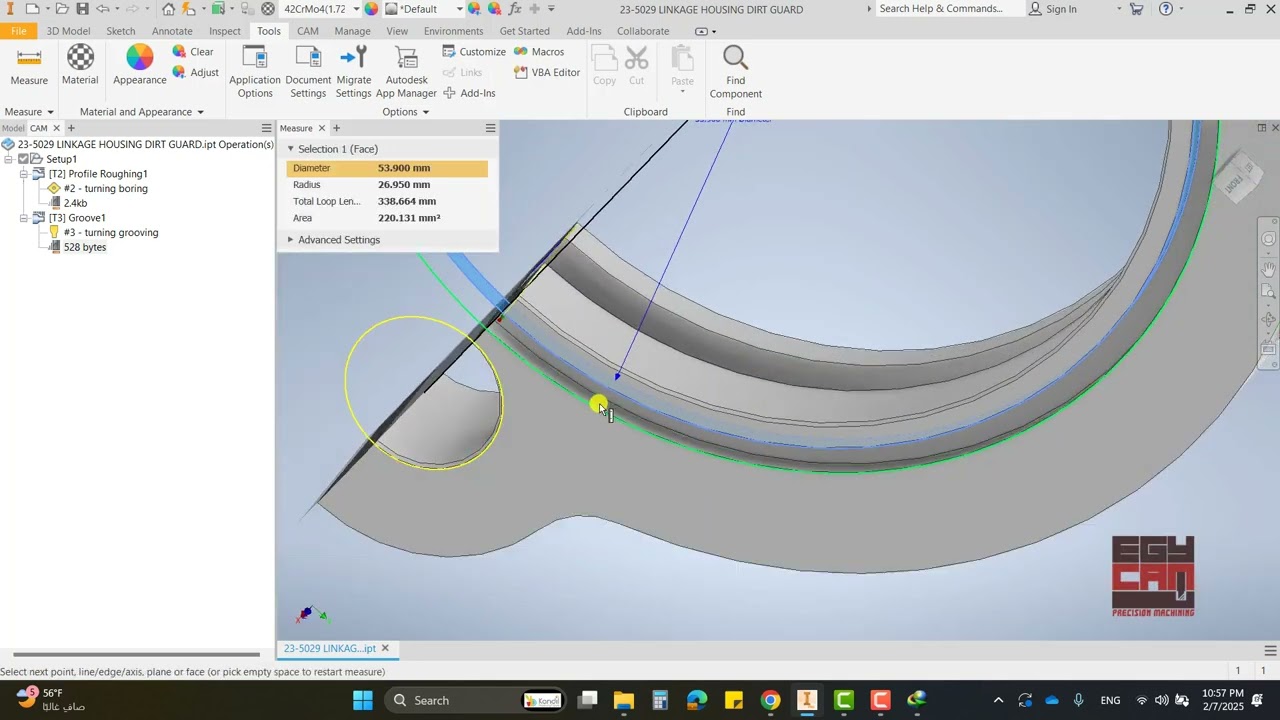Open Google Chrome from taskbar
The image size is (1280, 720).
click(770, 700)
